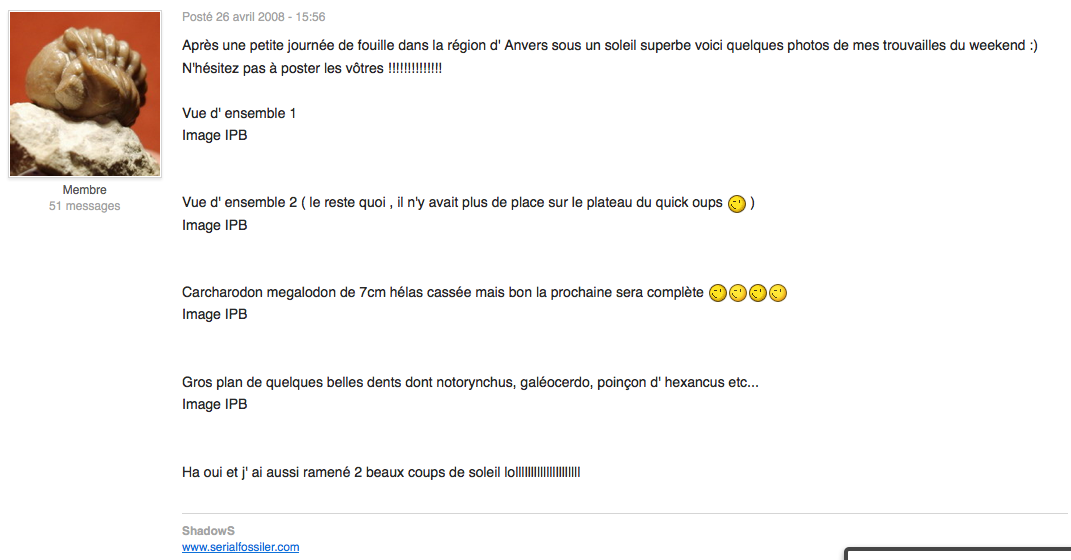Click the "Membre" label under the avatar
1071x560 pixels.
pyautogui.click(x=85, y=190)
